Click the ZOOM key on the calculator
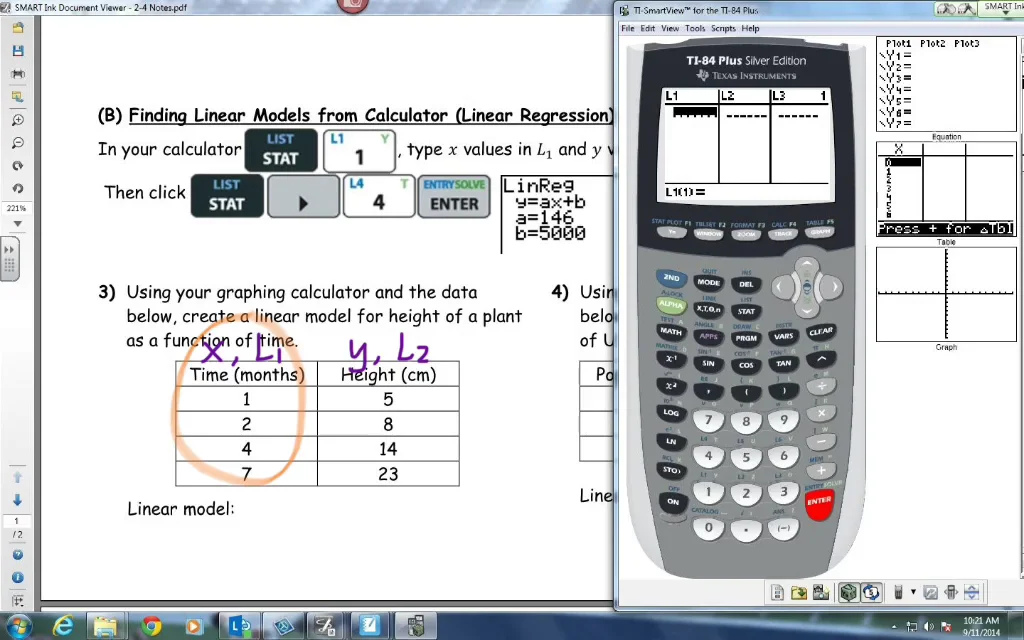This screenshot has height=640, width=1024. coord(746,235)
